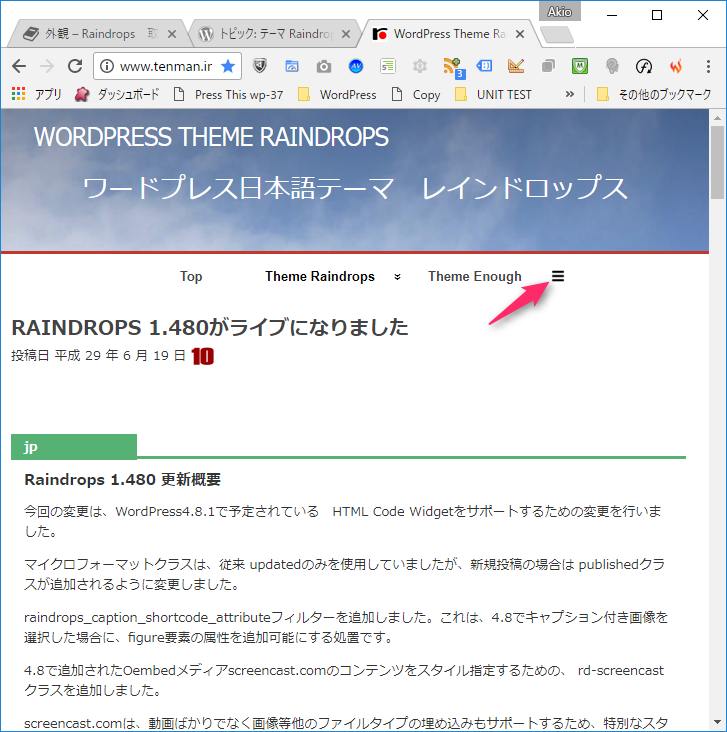Open the Top menu item
Viewport: 727px width, 732px height.
[191, 276]
